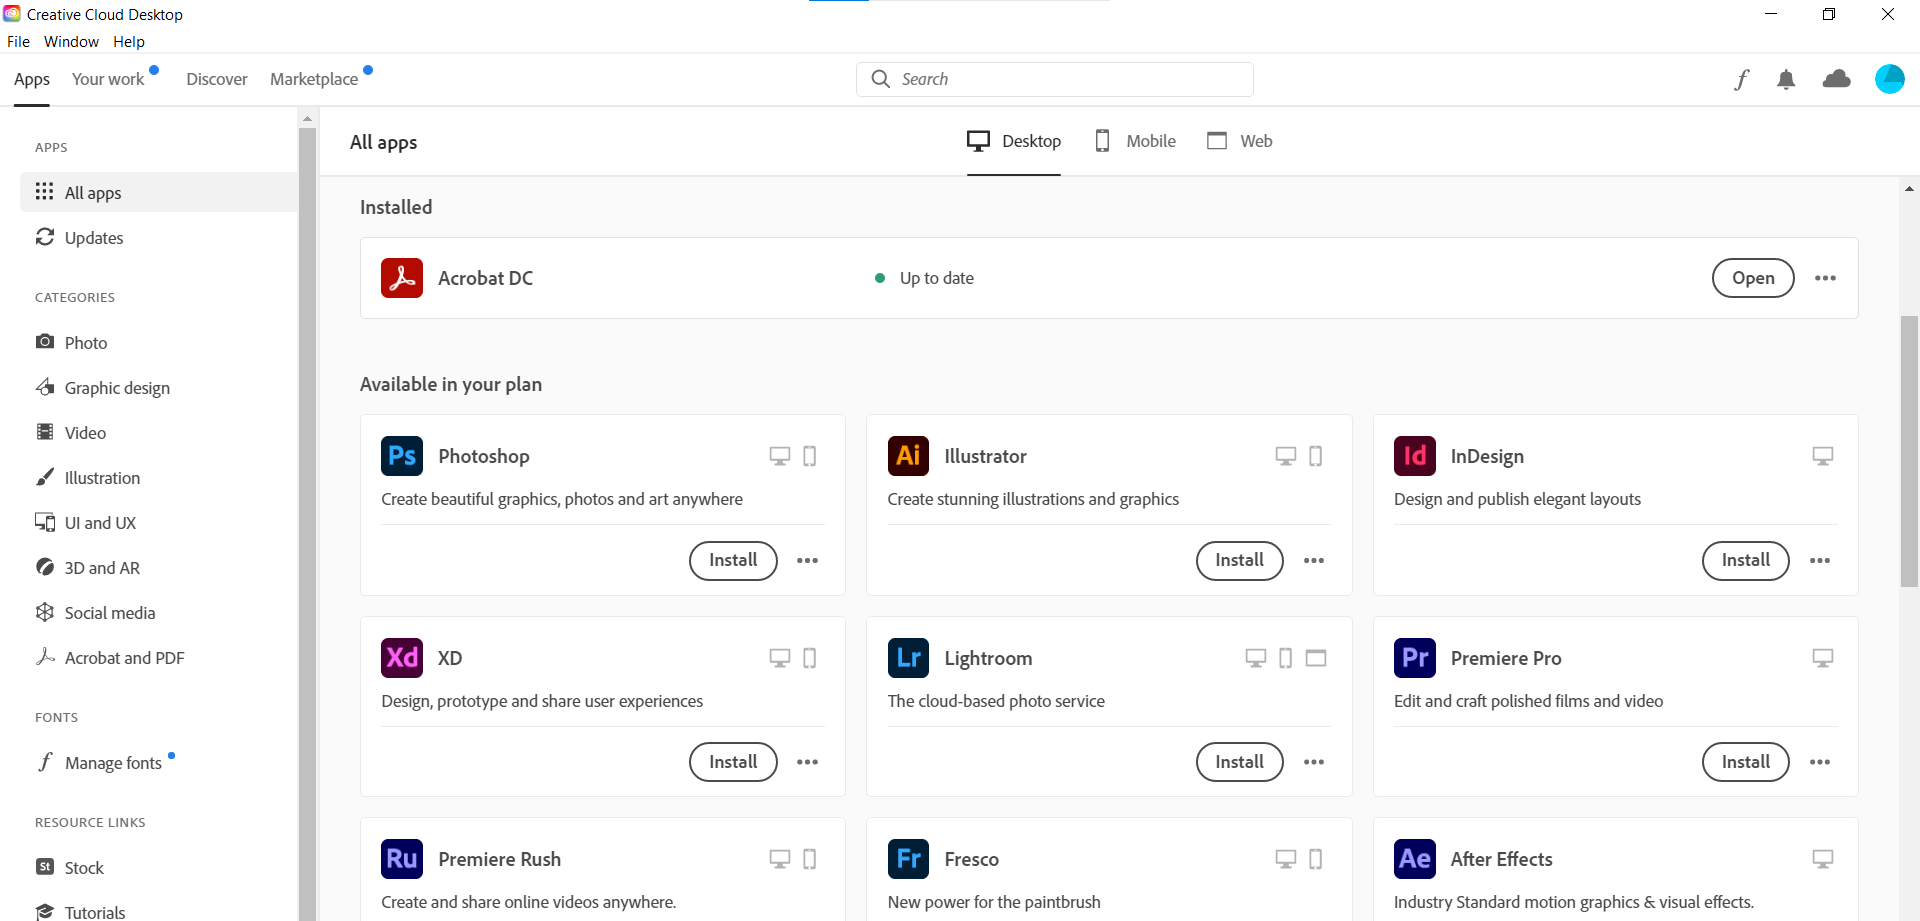The height and width of the screenshot is (921, 1920).
Task: Open more options for InDesign
Action: pyautogui.click(x=1820, y=561)
